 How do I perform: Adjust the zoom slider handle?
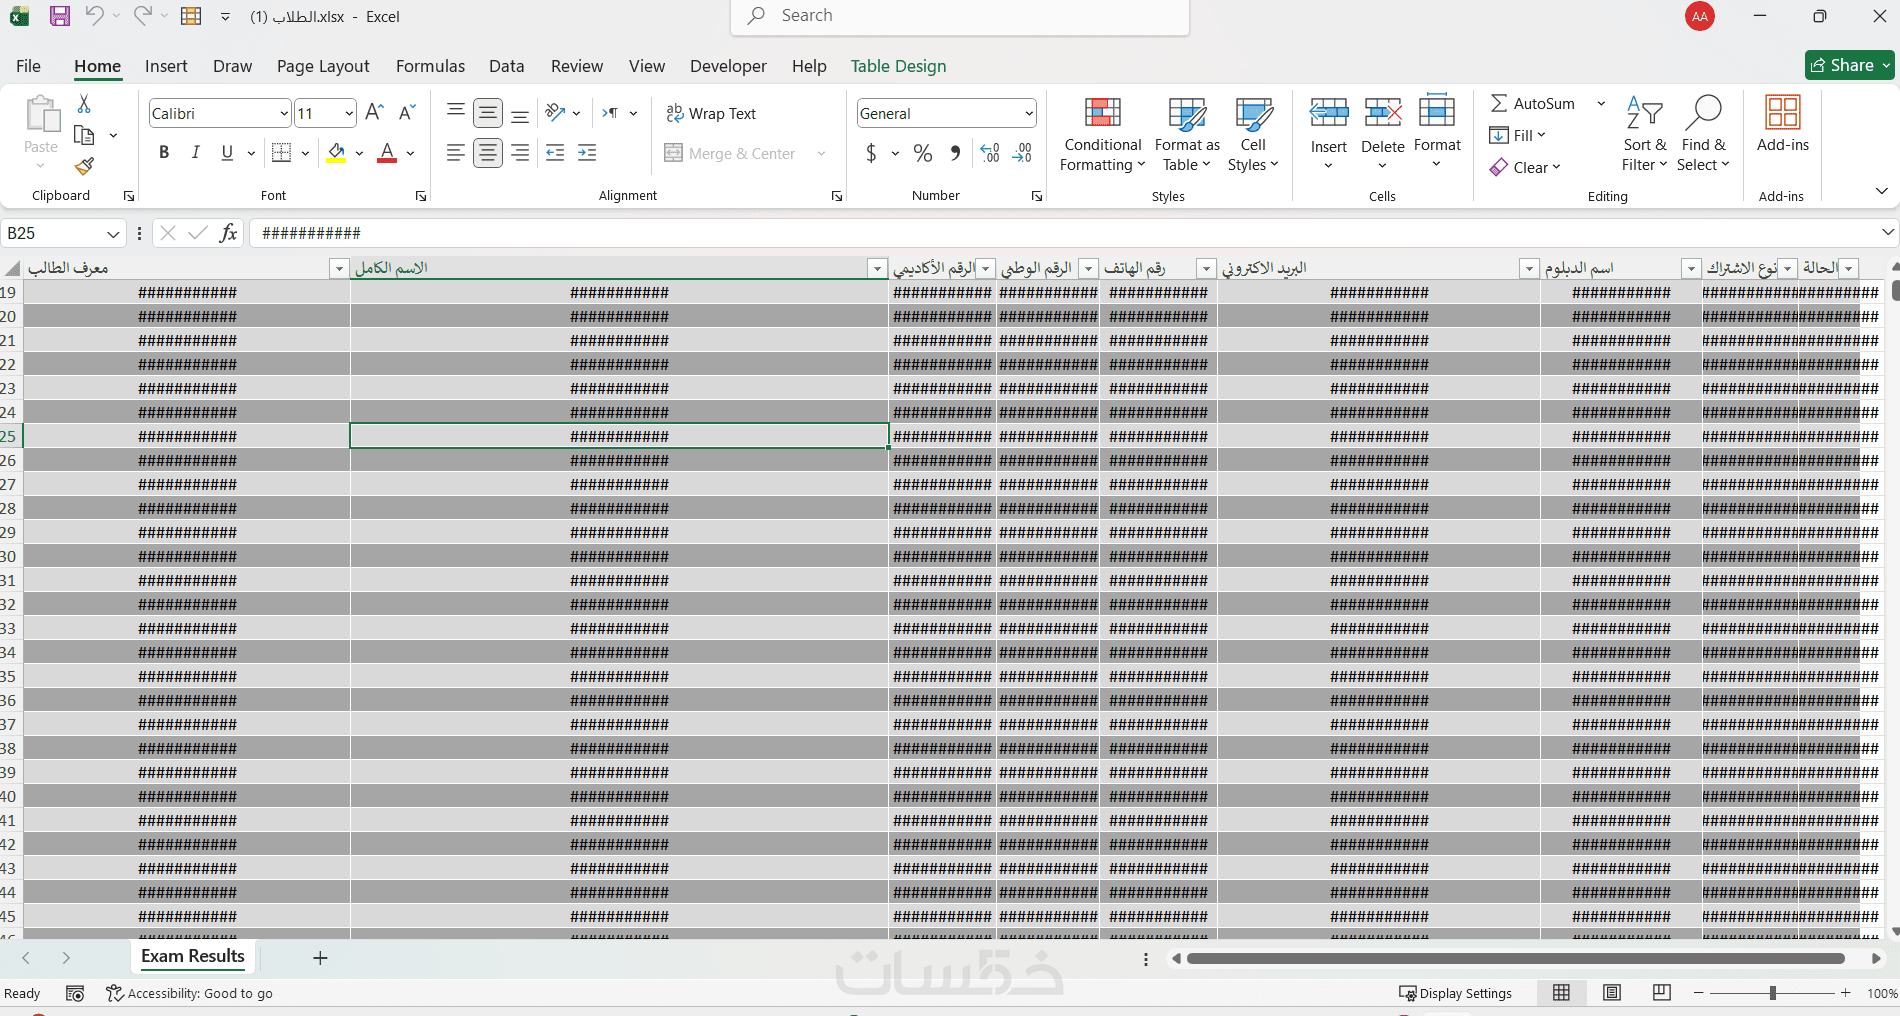coord(1773,993)
